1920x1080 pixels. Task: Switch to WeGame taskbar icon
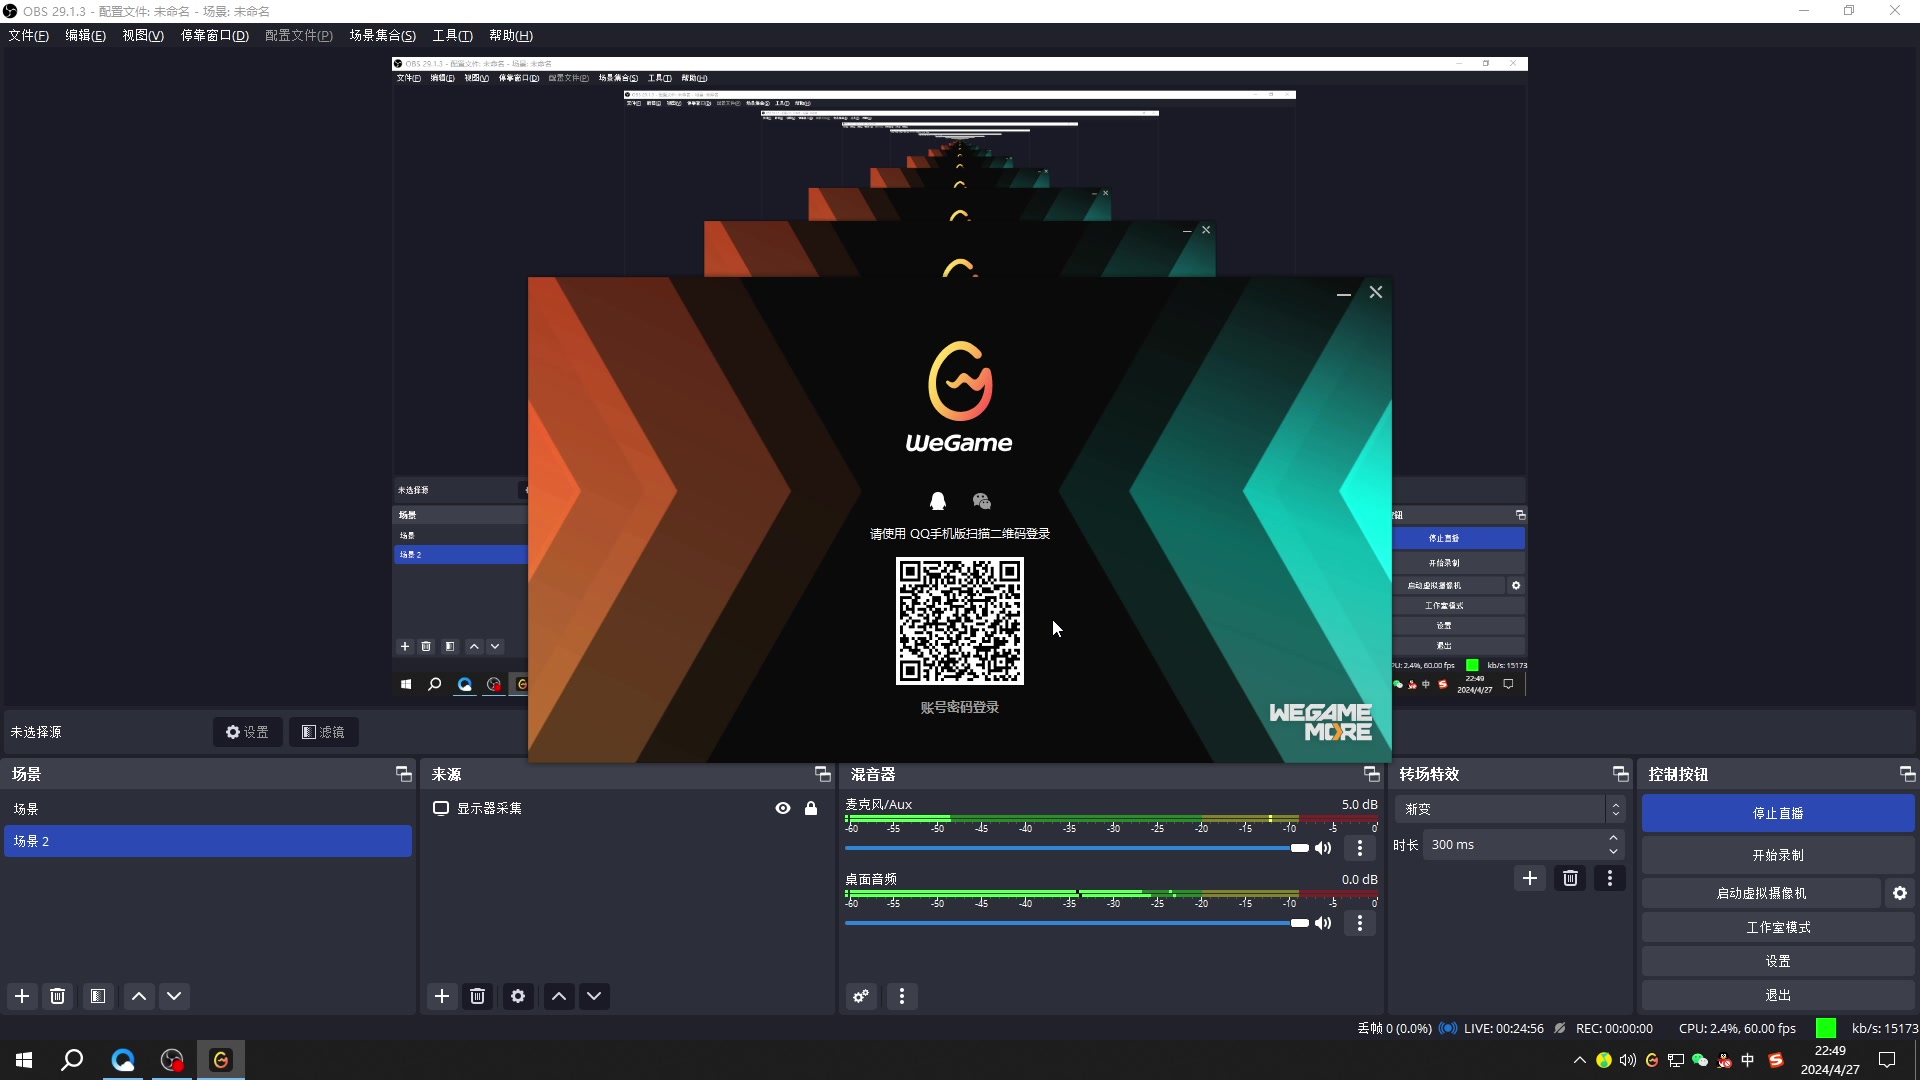pos(221,1060)
